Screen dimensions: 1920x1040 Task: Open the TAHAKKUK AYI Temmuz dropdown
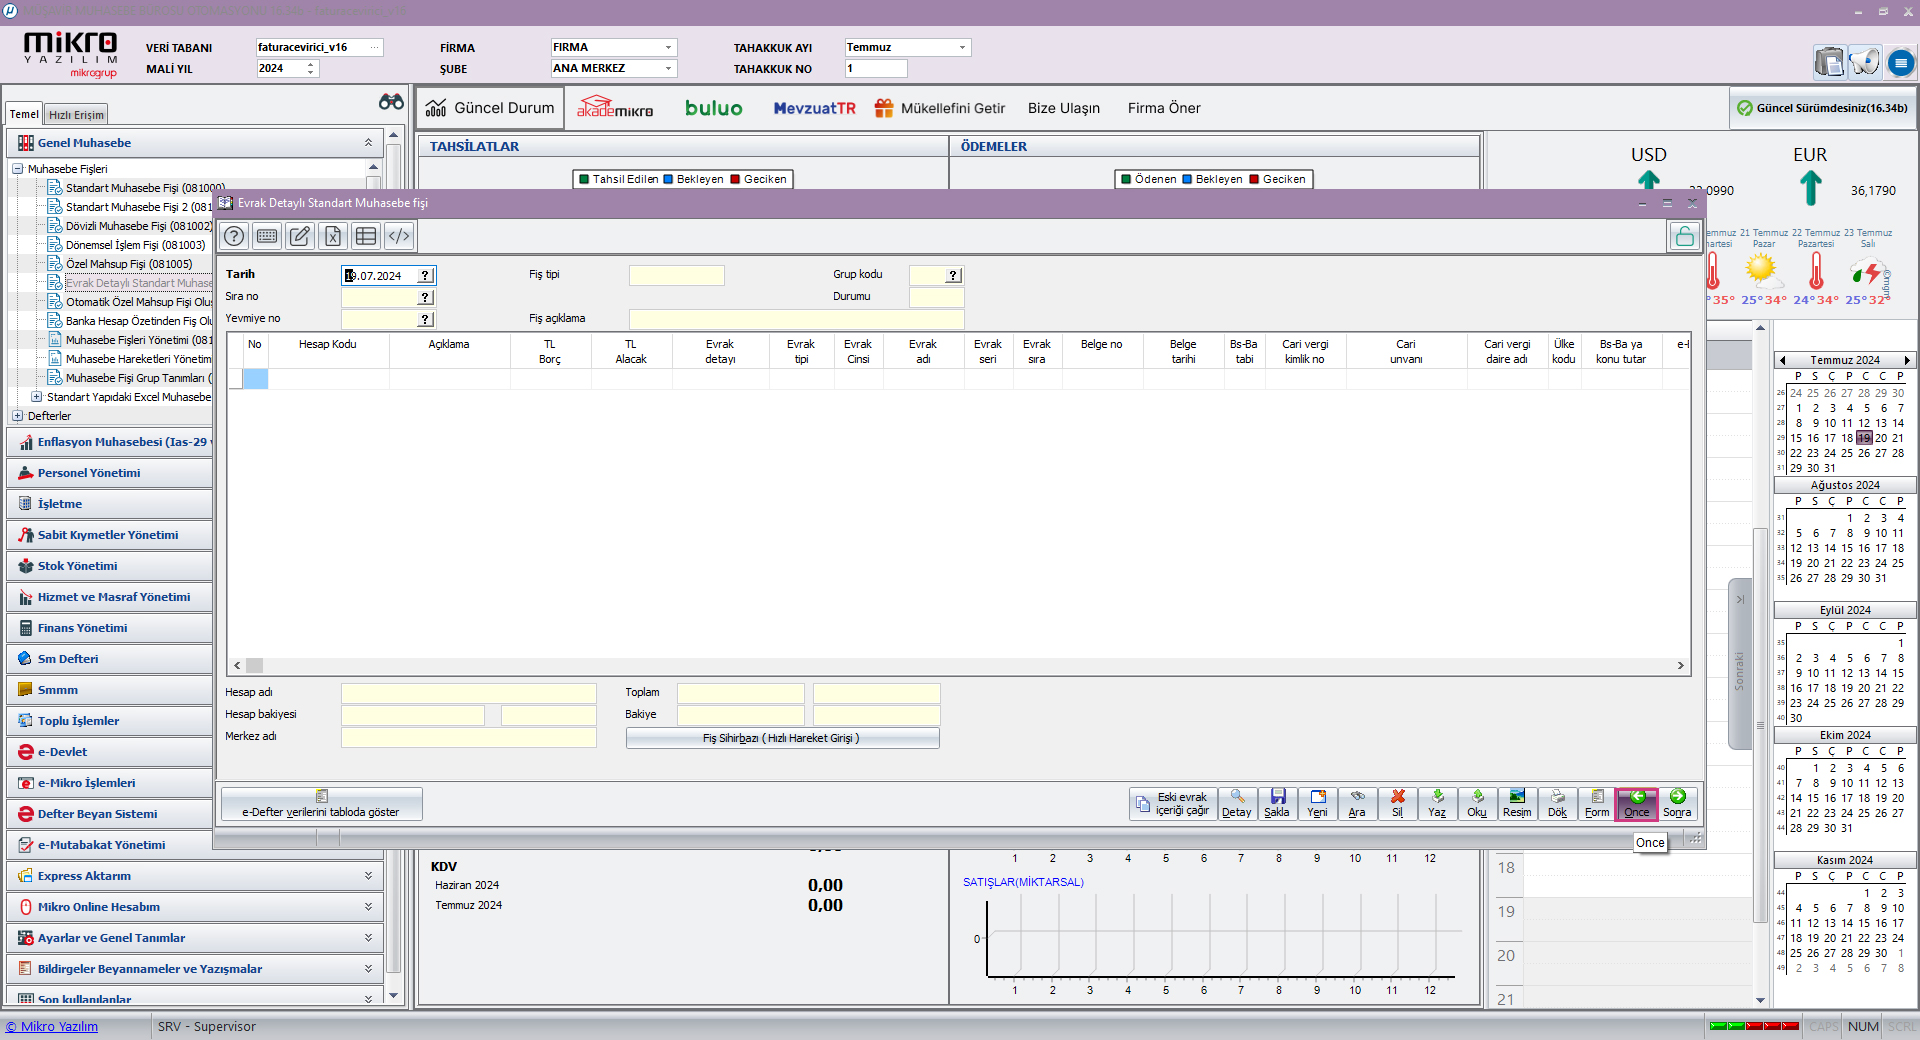click(x=962, y=48)
